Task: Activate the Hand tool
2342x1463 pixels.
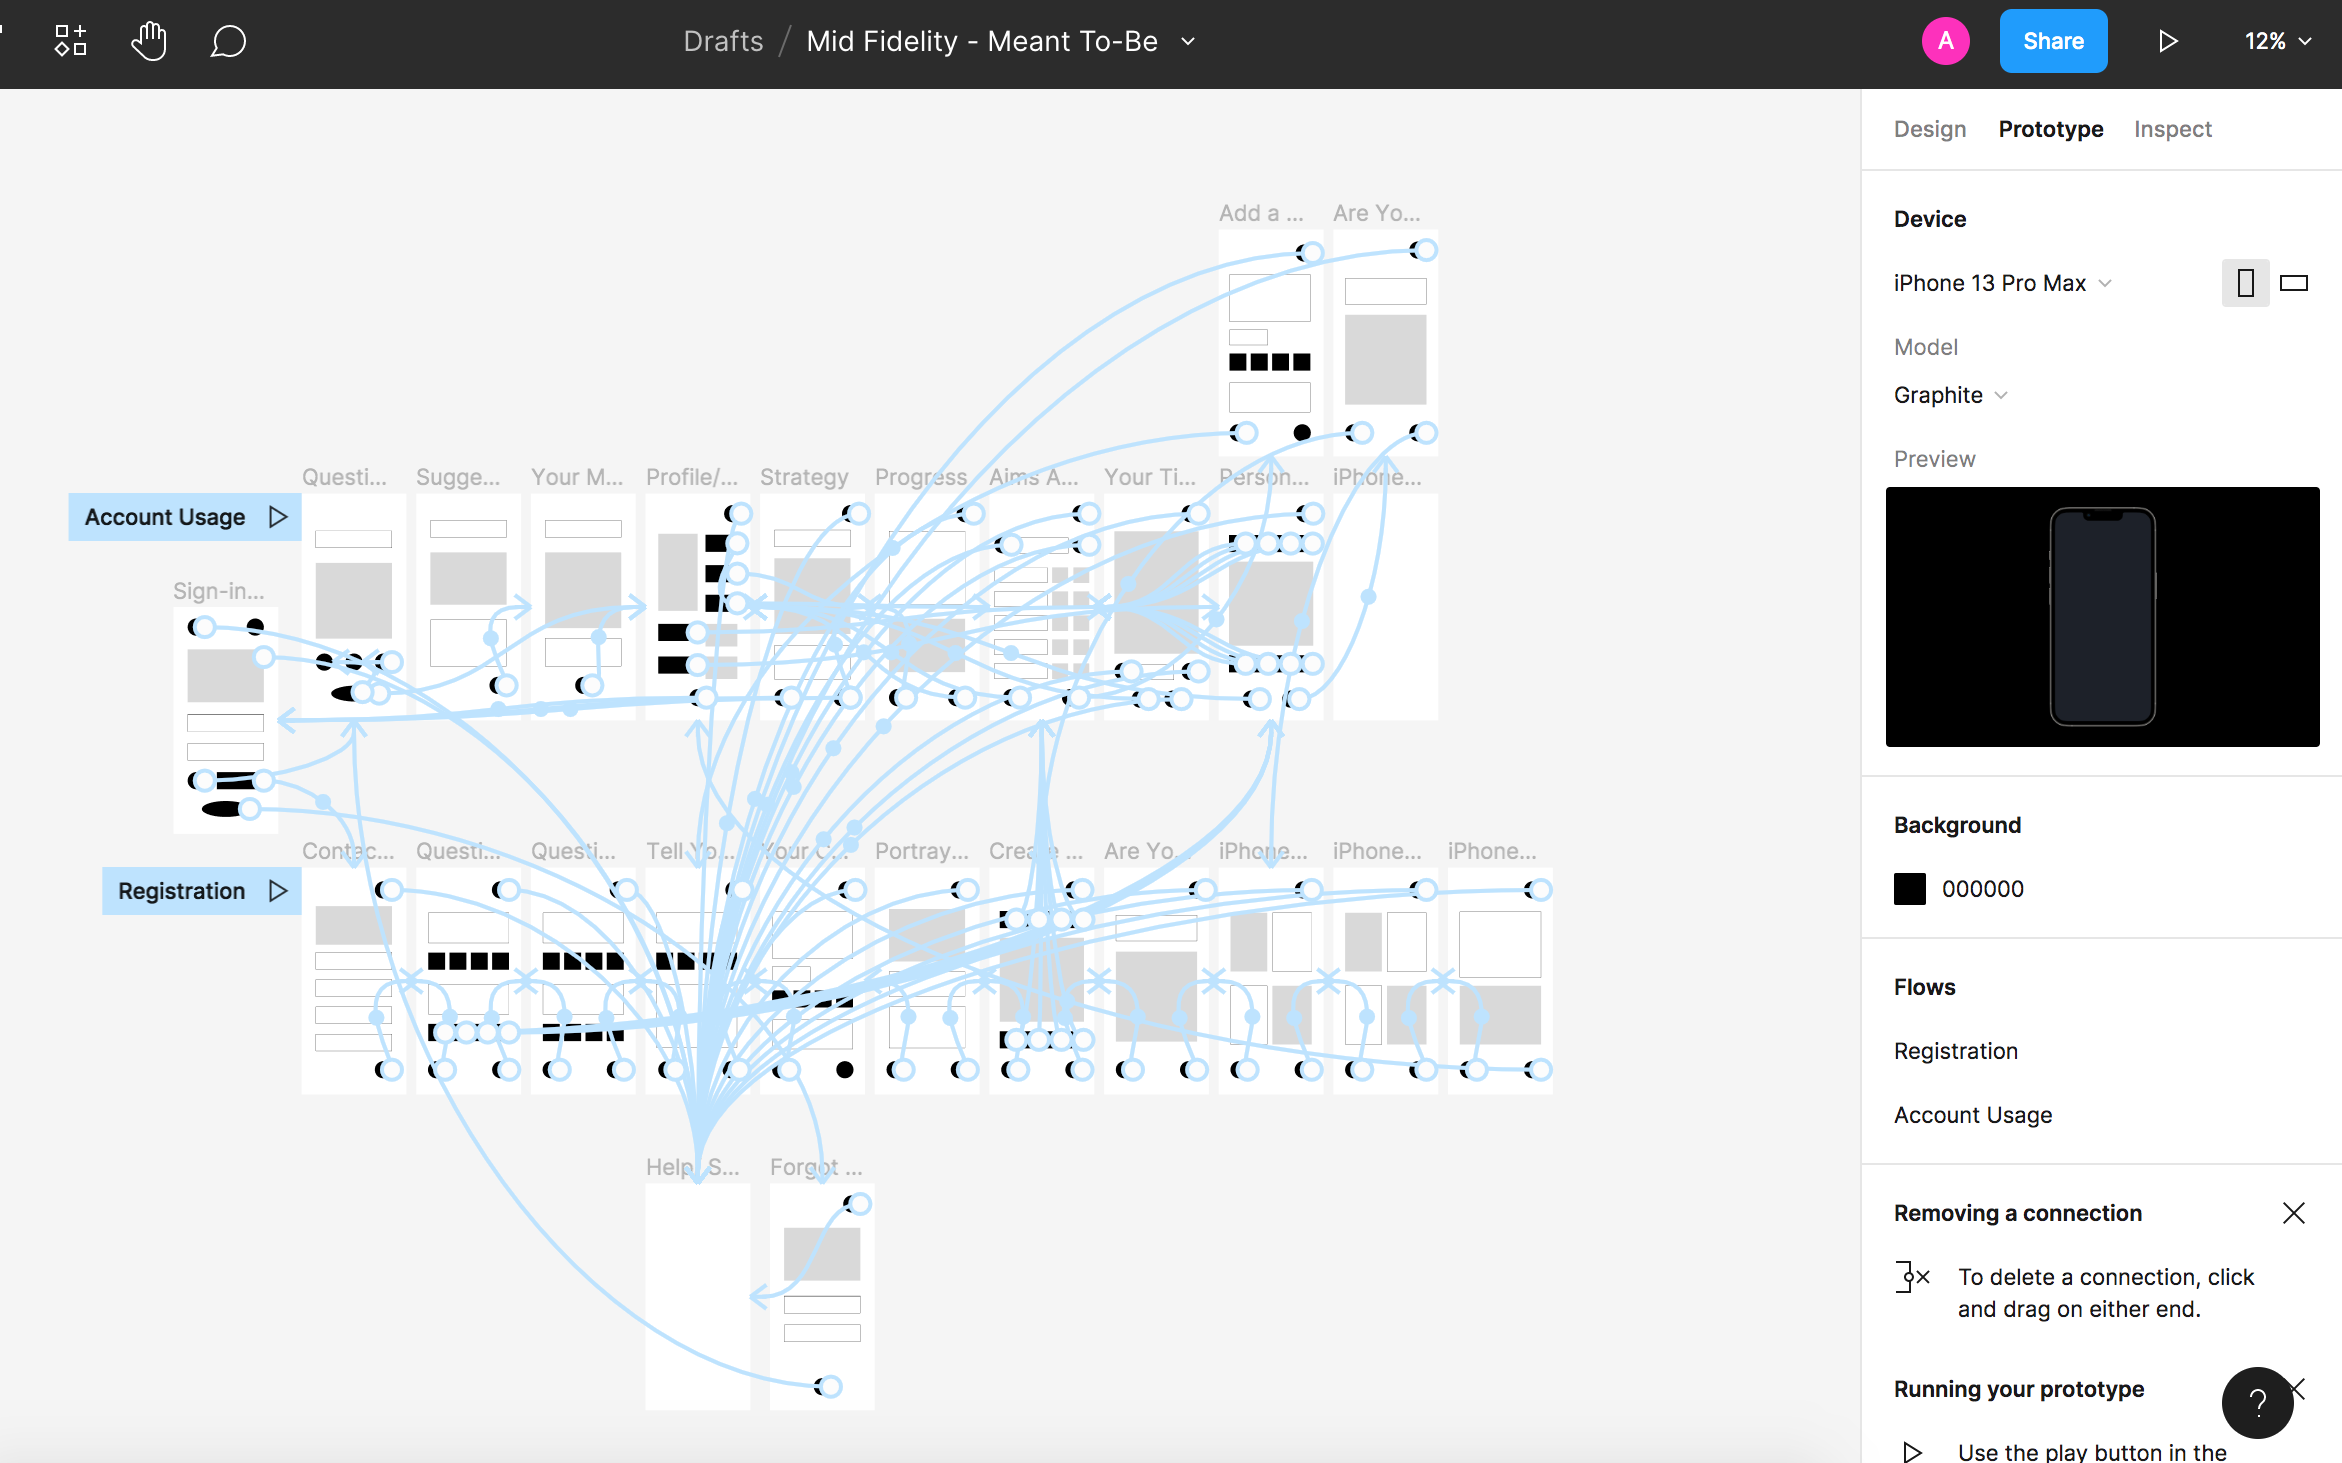Action: click(149, 41)
